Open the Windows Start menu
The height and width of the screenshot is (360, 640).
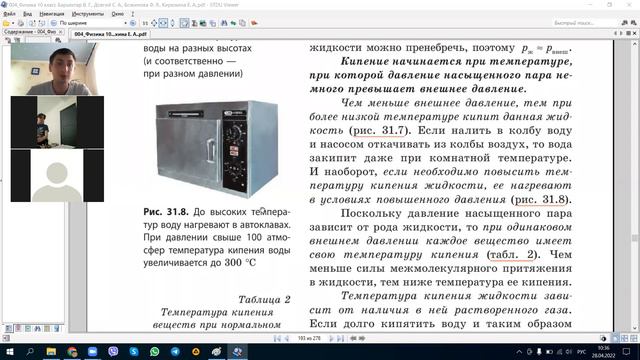pos(9,351)
